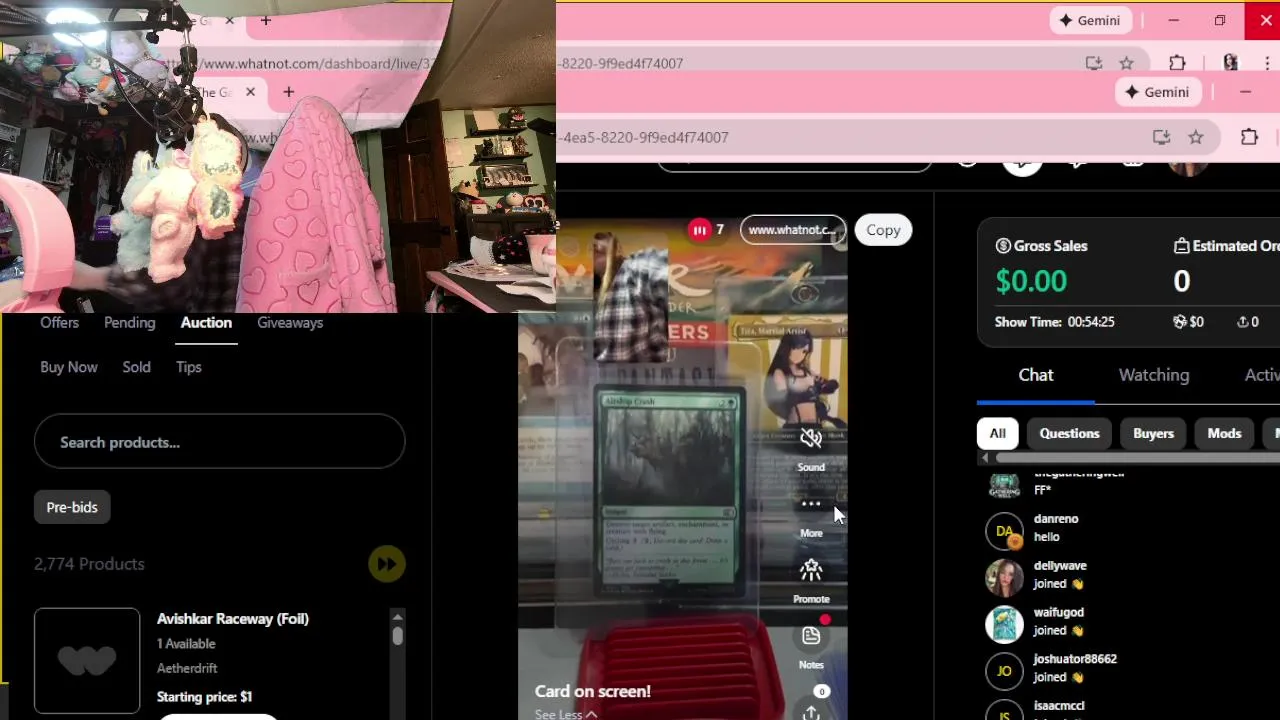
Task: Open the Tips tab
Action: click(189, 367)
